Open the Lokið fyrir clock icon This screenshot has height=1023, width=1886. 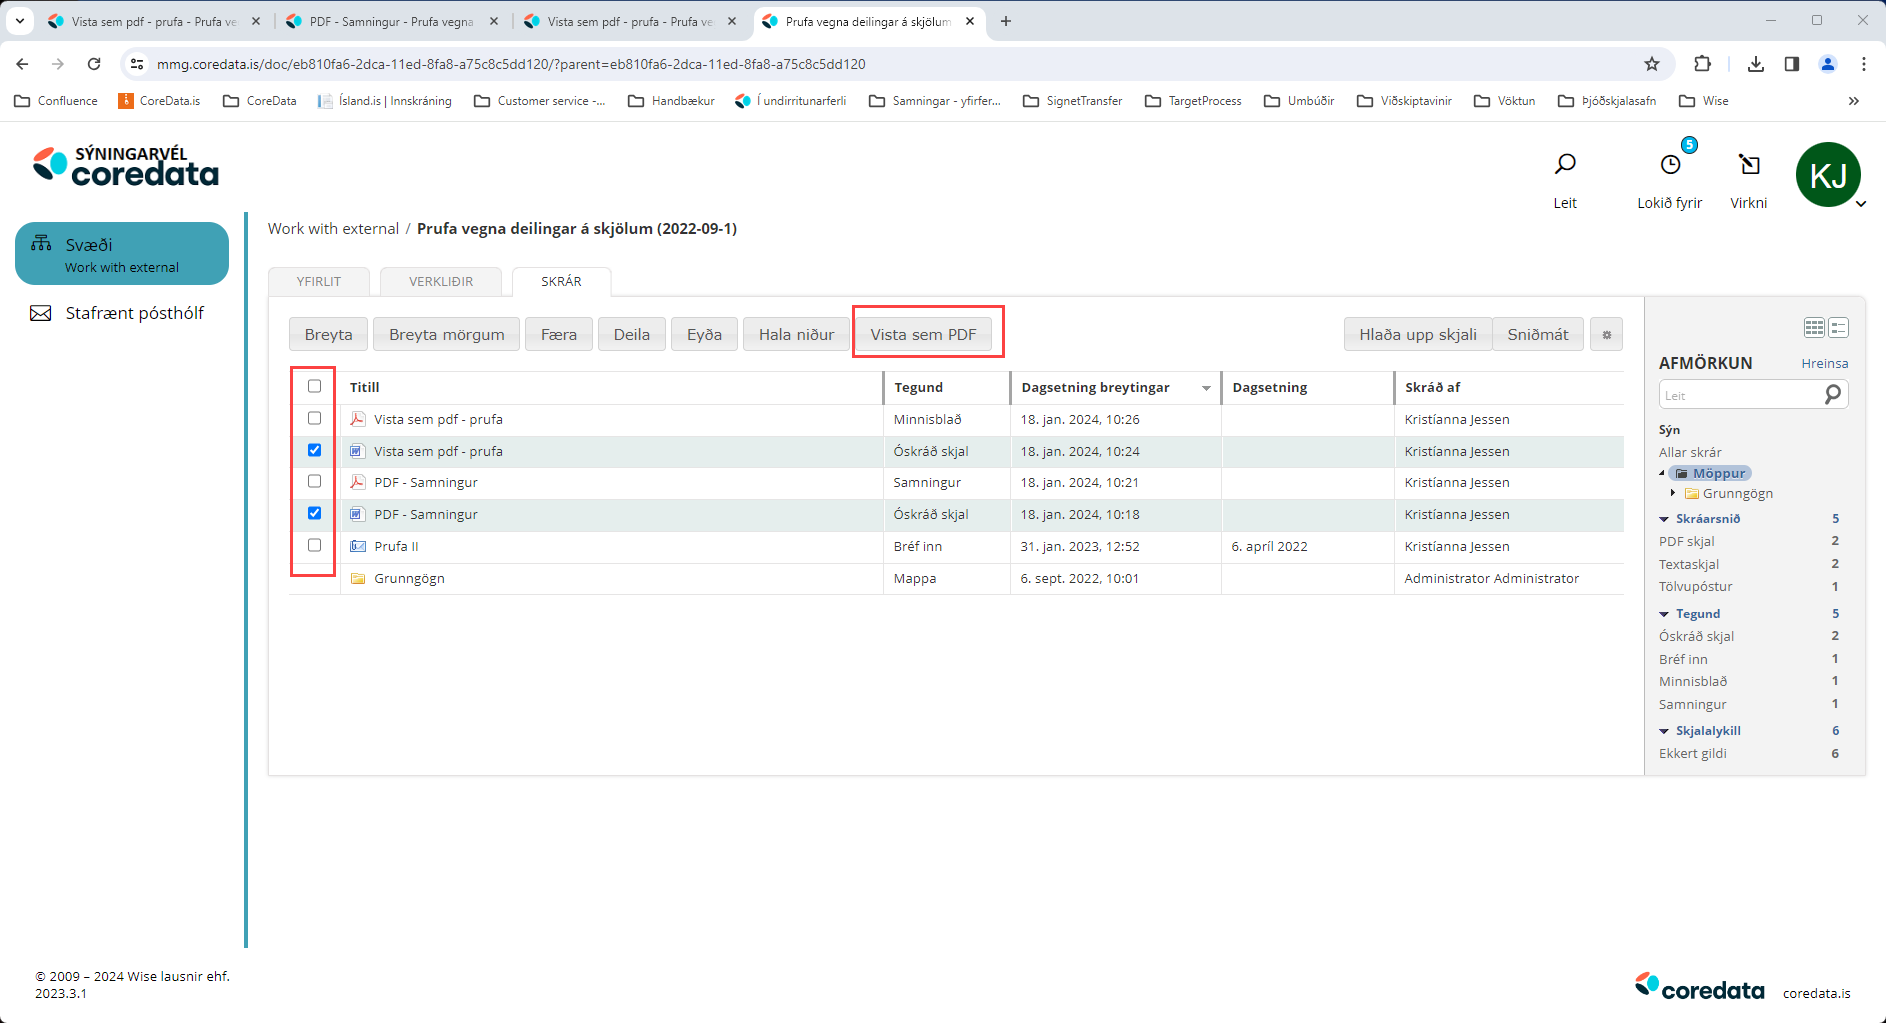click(1670, 165)
